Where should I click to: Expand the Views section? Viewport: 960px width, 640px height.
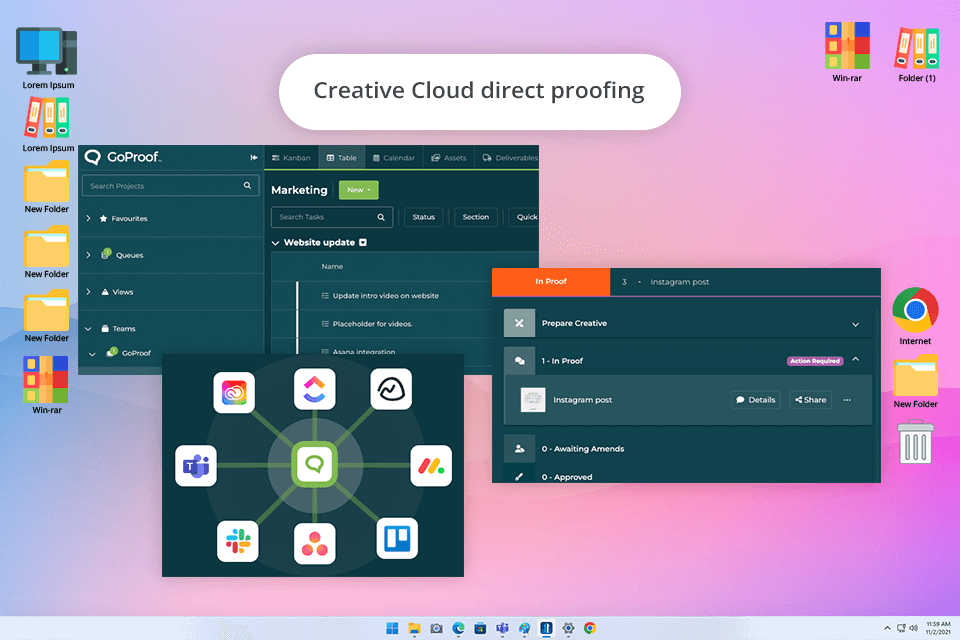[x=88, y=292]
